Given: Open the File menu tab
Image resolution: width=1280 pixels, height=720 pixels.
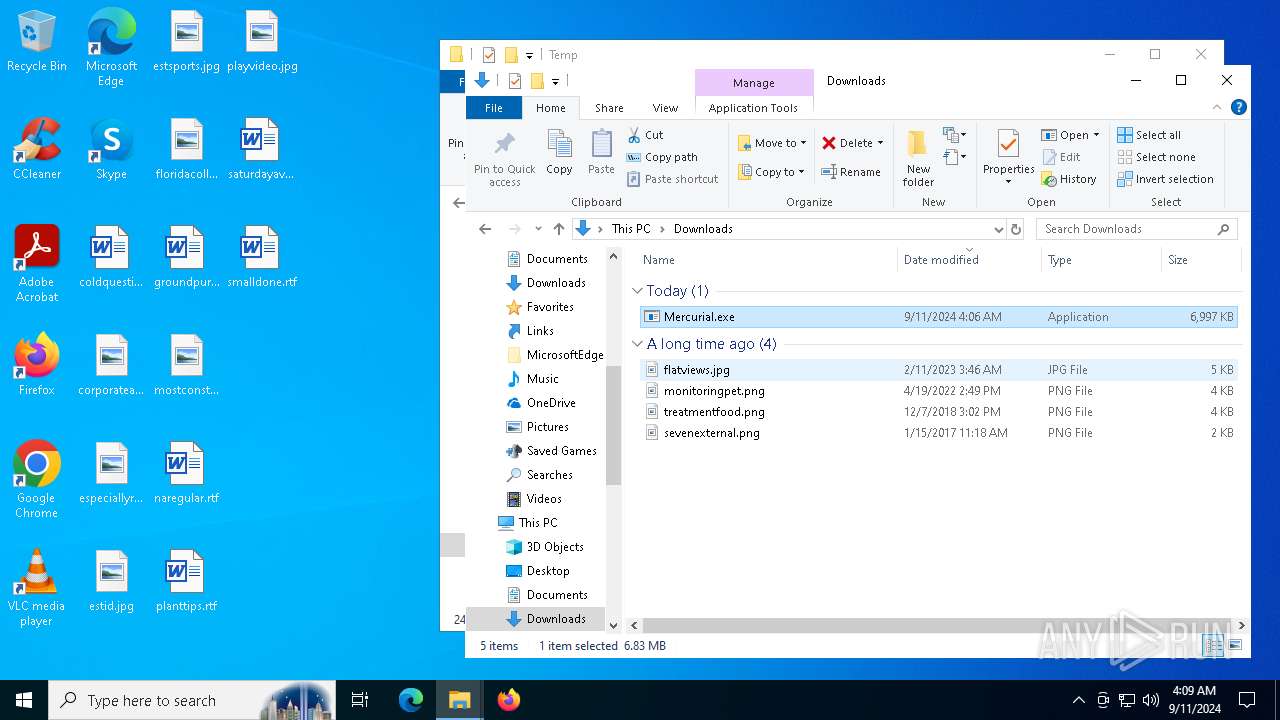Looking at the screenshot, I should (494, 108).
